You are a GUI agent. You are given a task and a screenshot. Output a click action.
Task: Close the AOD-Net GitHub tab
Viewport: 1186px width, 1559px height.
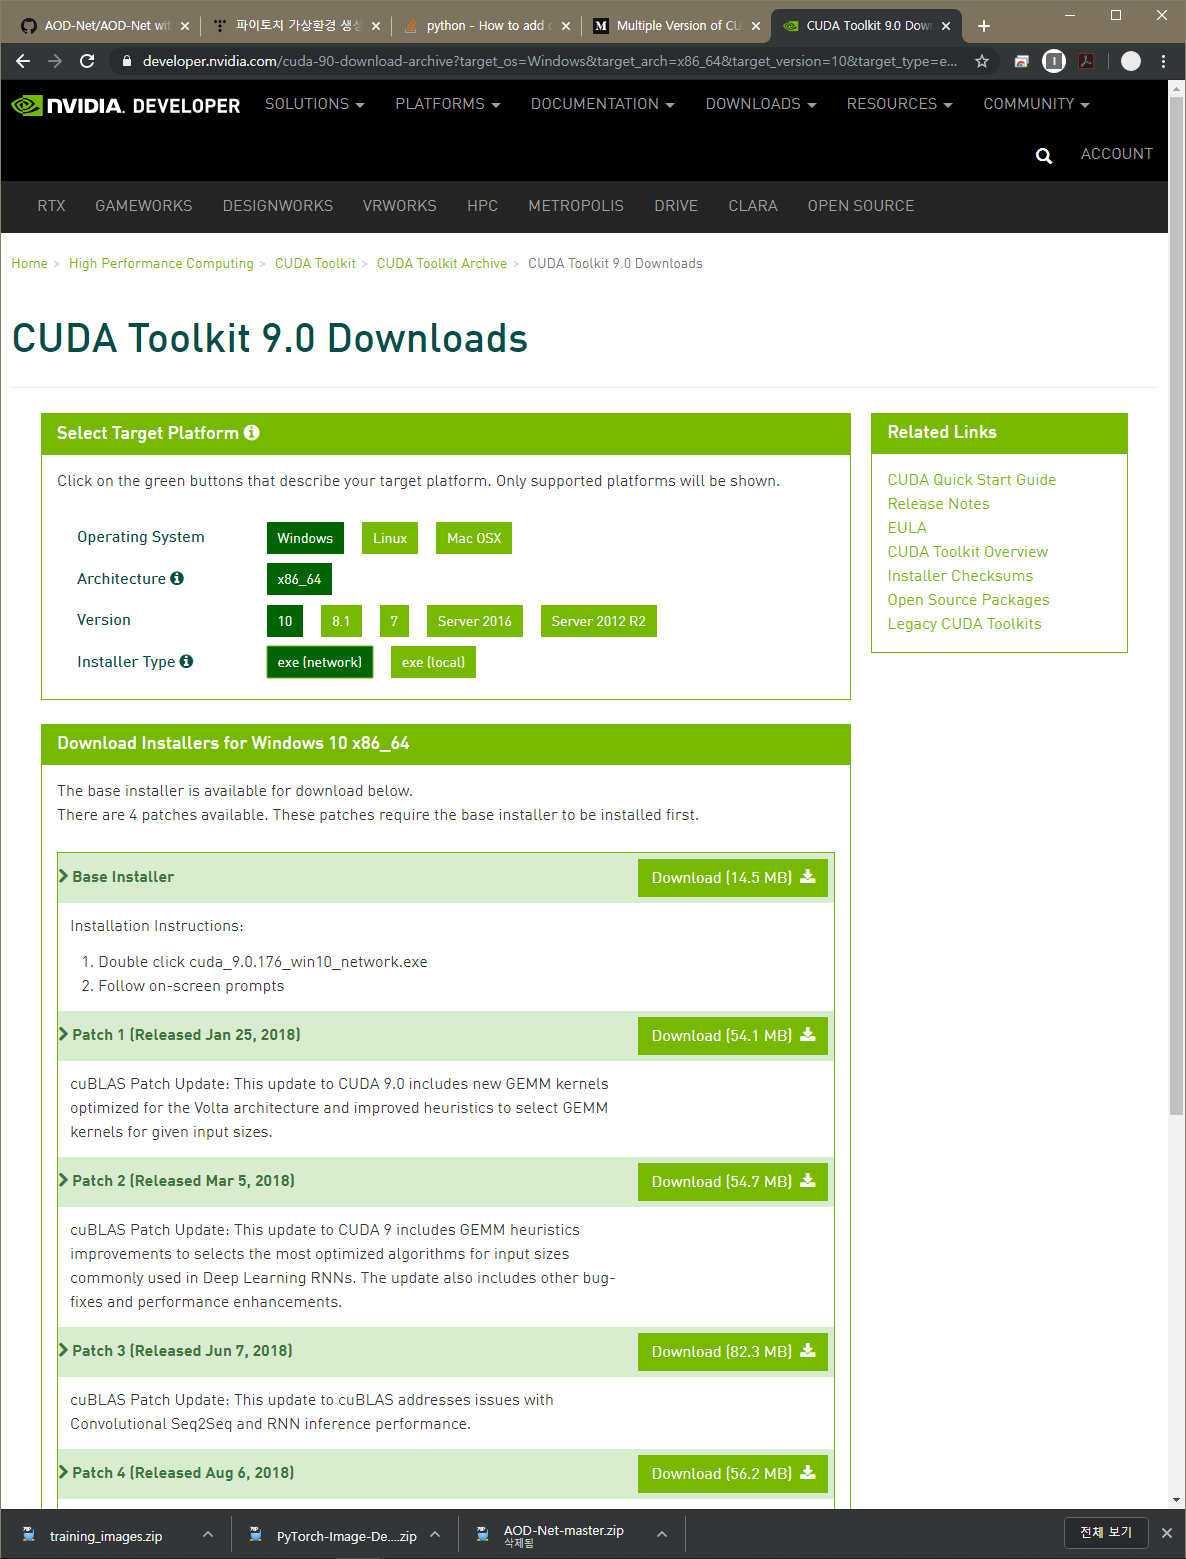pyautogui.click(x=185, y=26)
